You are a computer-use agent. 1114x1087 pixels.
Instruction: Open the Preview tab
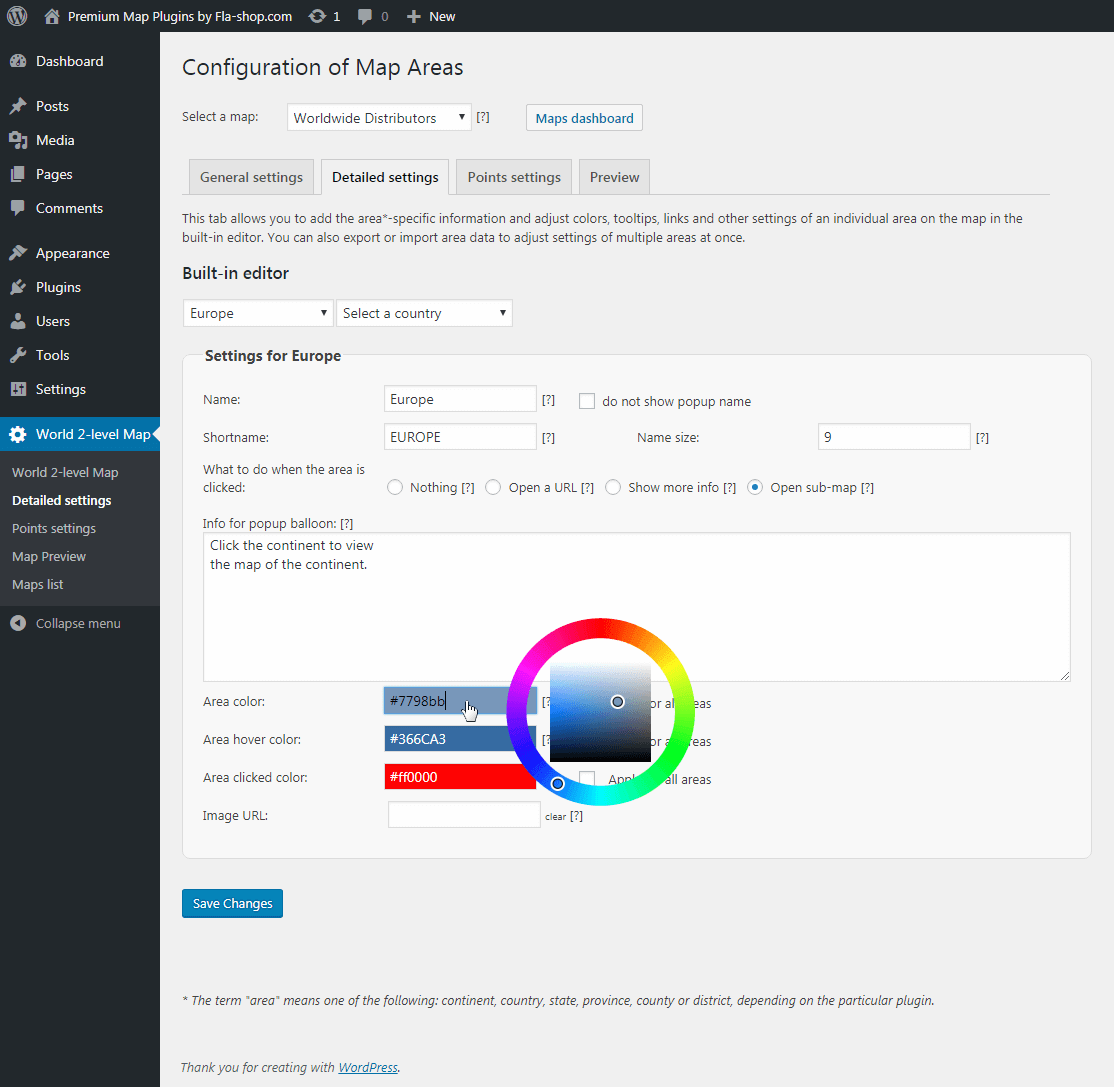coord(615,177)
